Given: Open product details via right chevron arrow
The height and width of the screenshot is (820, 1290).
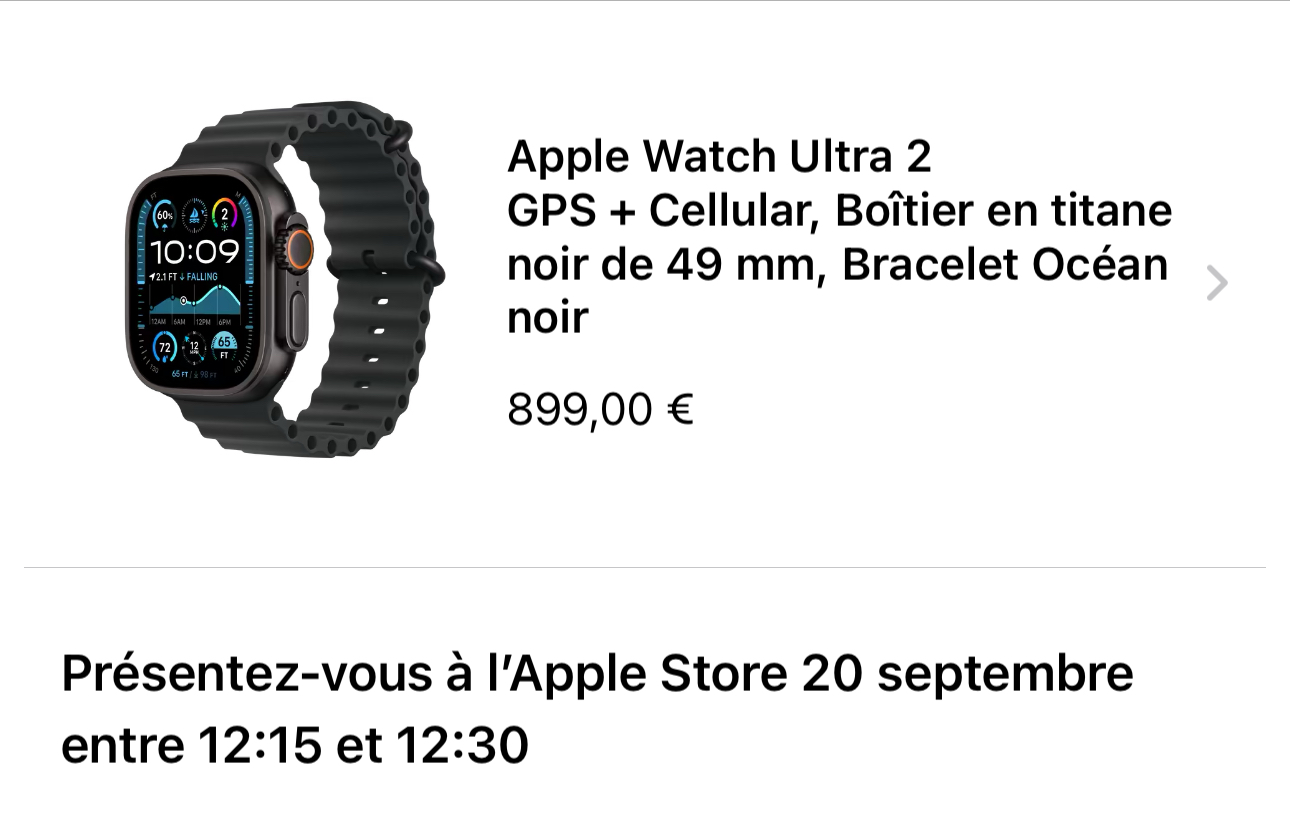Looking at the screenshot, I should pyautogui.click(x=1216, y=284).
